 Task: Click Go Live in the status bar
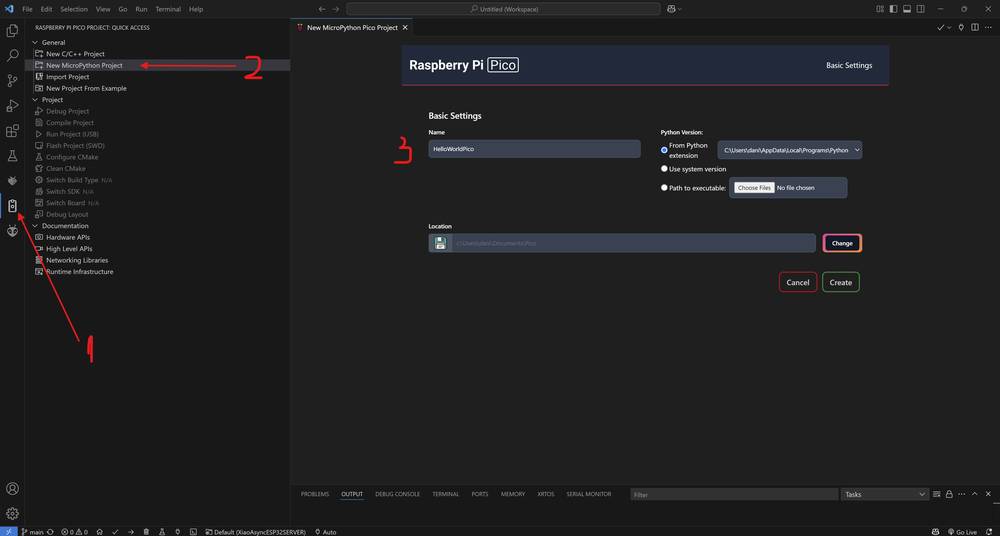[962, 532]
